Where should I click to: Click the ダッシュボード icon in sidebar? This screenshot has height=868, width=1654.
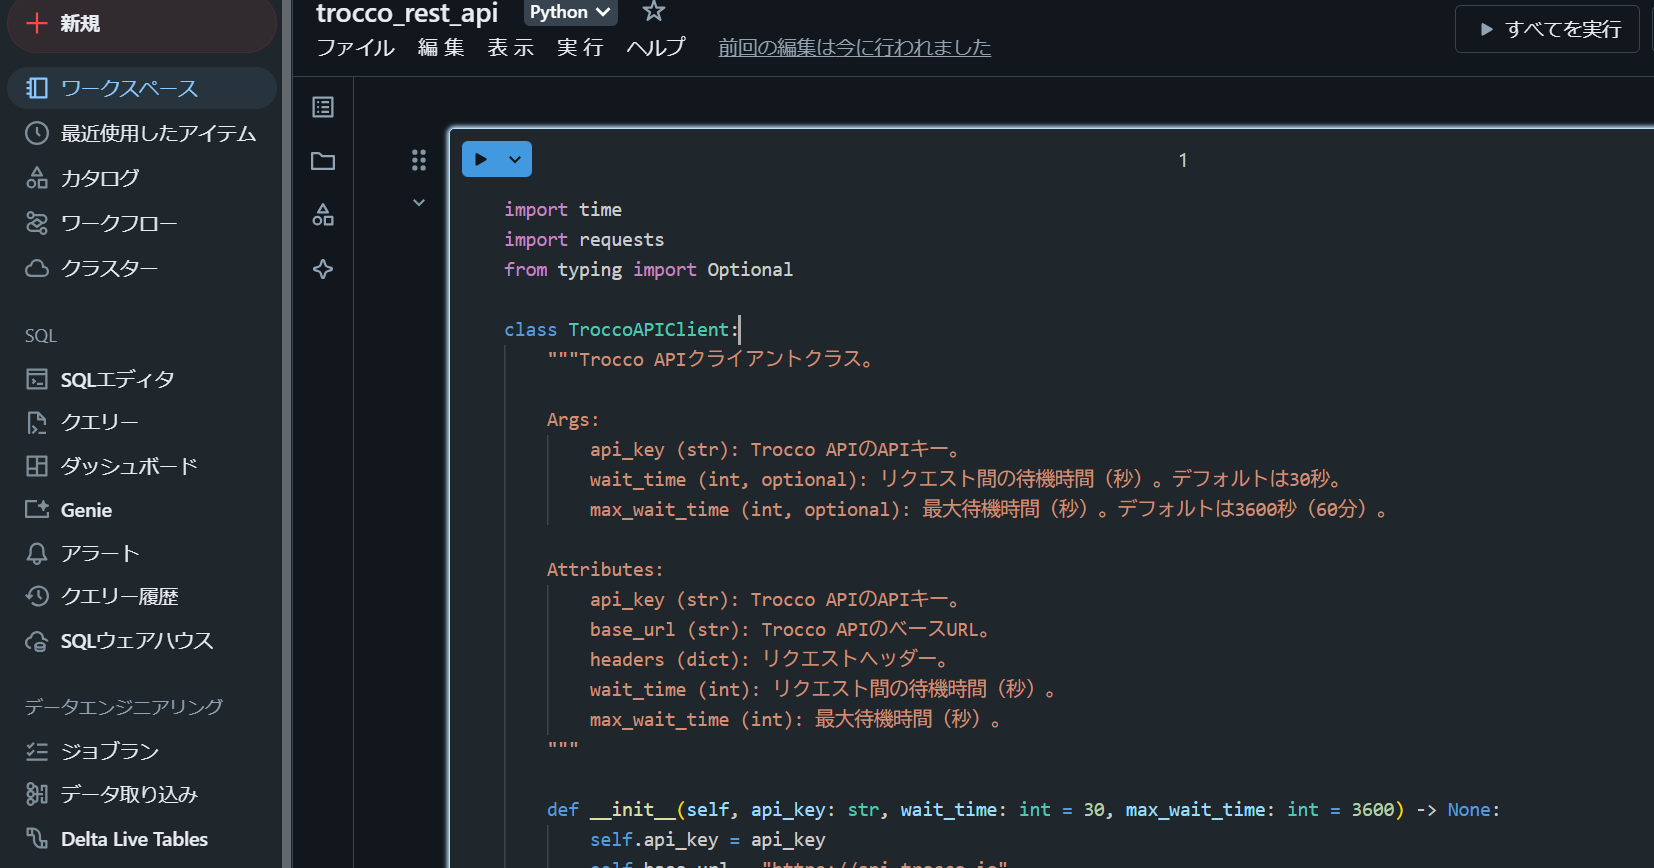point(37,466)
